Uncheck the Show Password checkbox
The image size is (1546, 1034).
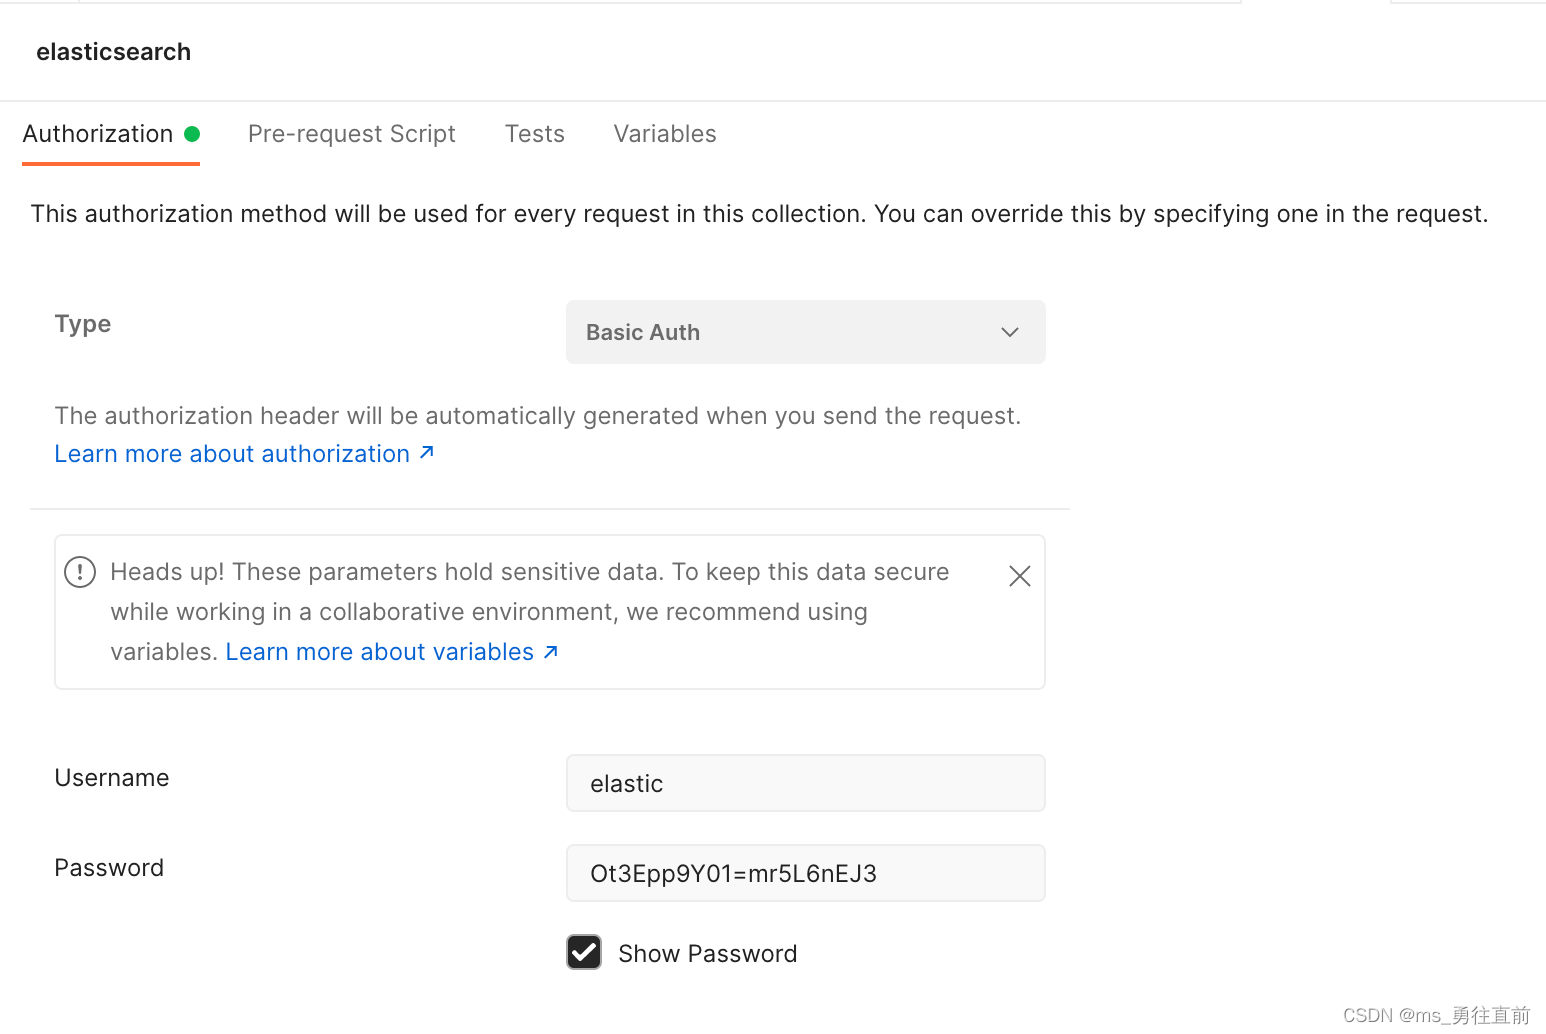tap(584, 952)
